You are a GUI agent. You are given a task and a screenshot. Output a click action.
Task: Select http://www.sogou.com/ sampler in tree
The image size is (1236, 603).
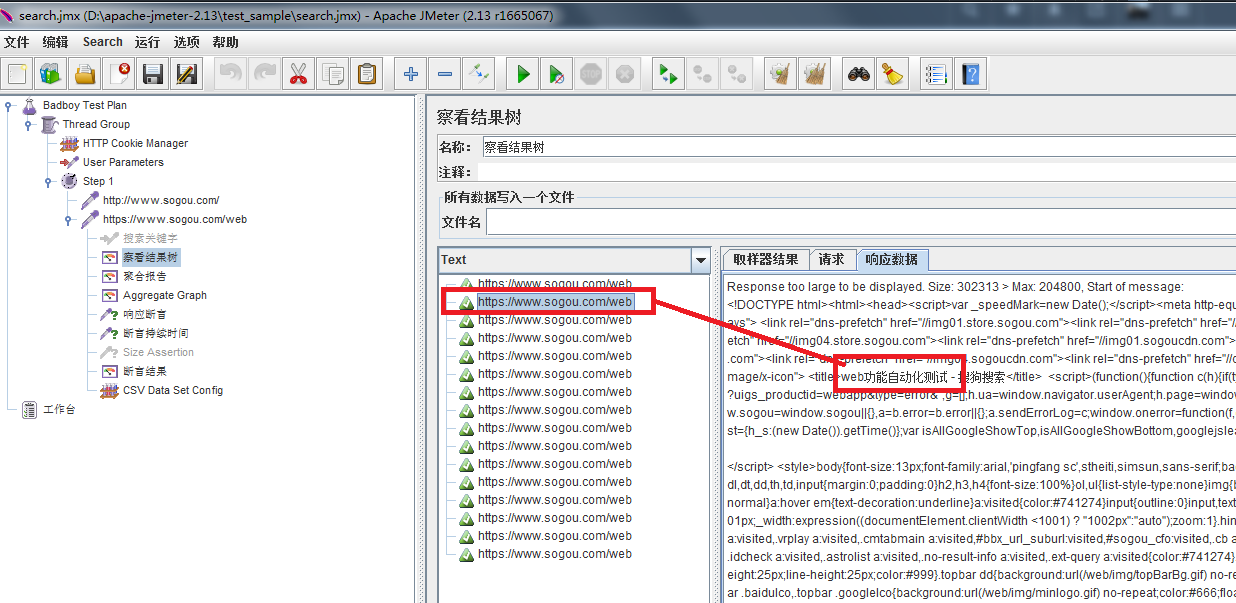161,200
